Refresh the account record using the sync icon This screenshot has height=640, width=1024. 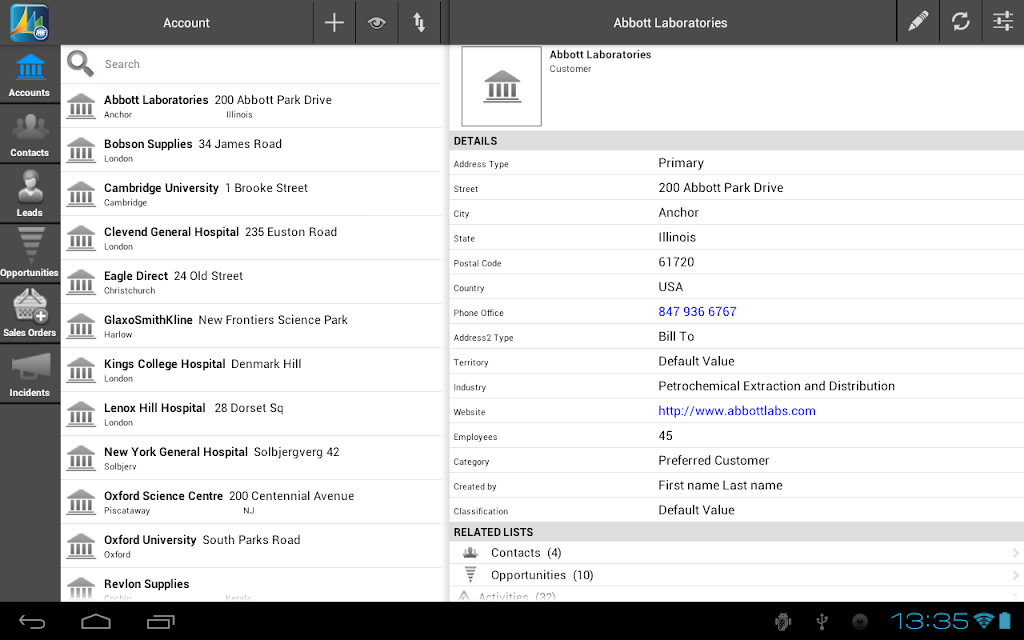[960, 22]
